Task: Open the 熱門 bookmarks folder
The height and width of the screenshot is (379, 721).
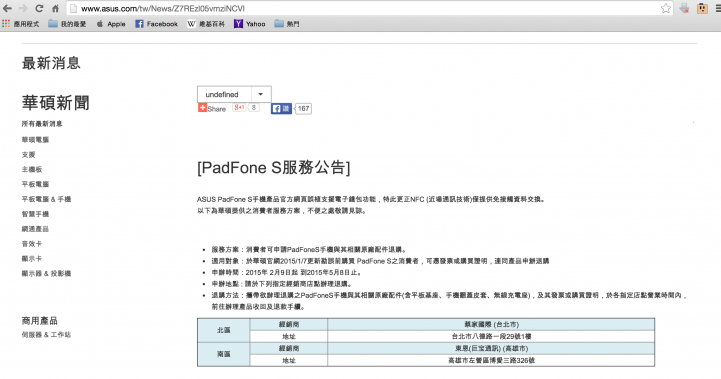Action: click(287, 24)
